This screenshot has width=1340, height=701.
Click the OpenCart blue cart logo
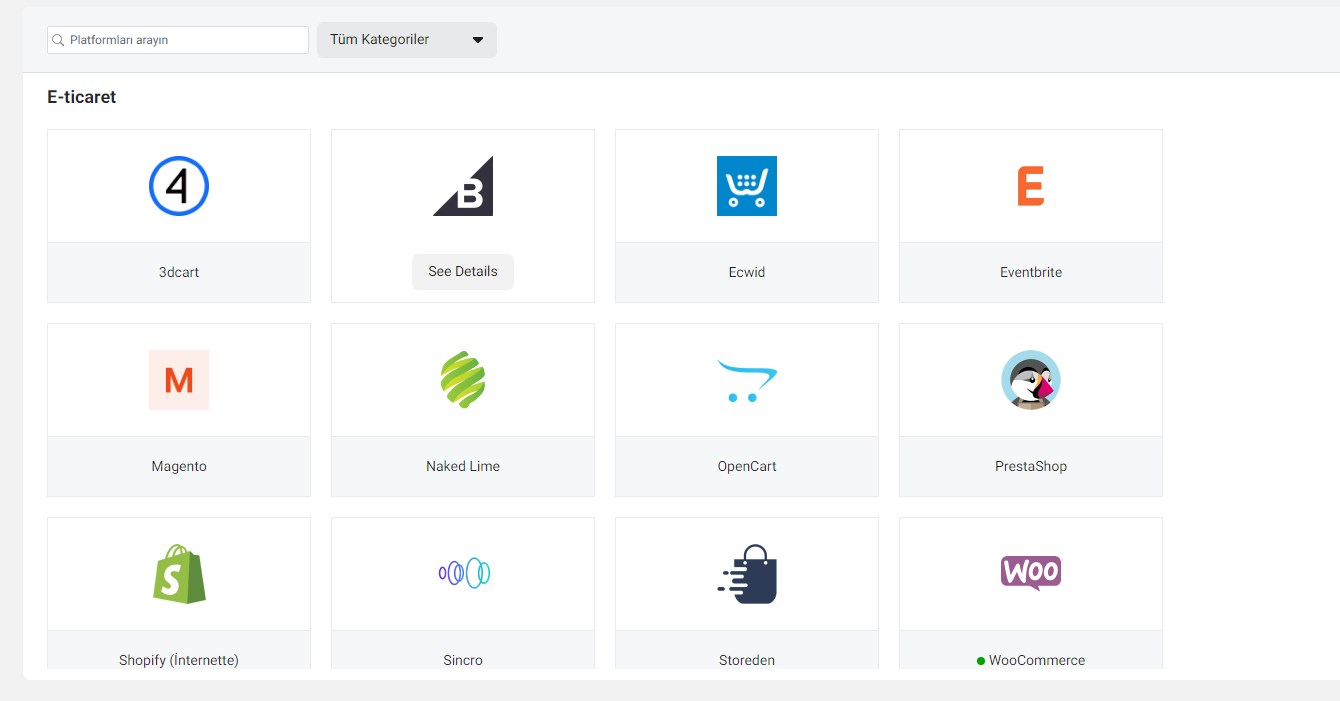(x=747, y=381)
